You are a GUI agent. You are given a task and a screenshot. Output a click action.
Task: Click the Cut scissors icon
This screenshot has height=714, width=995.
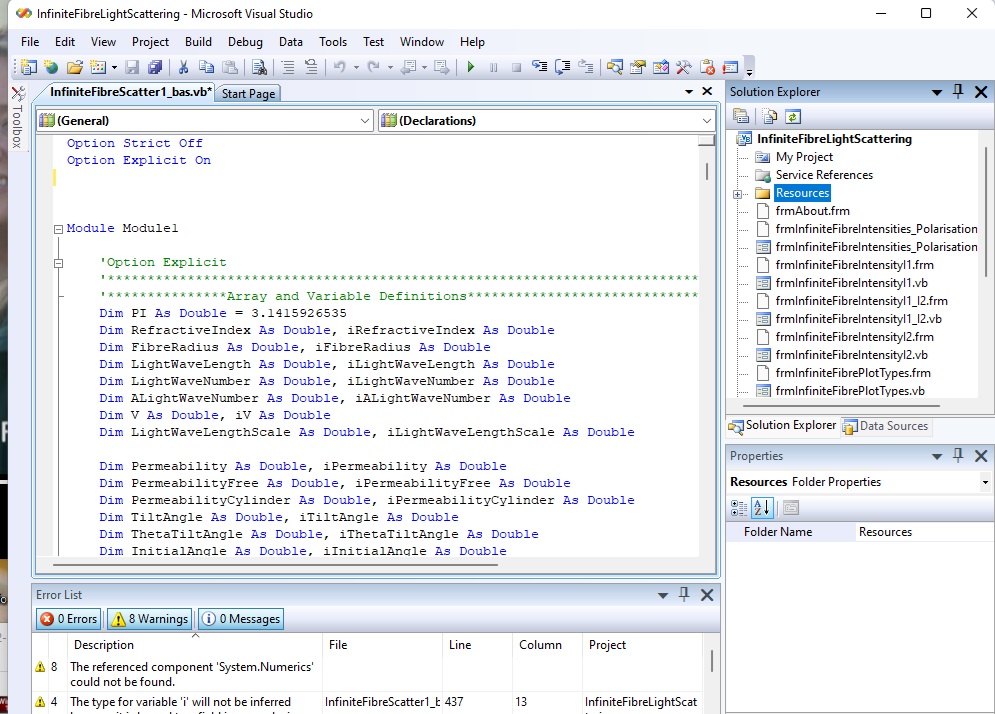point(183,67)
